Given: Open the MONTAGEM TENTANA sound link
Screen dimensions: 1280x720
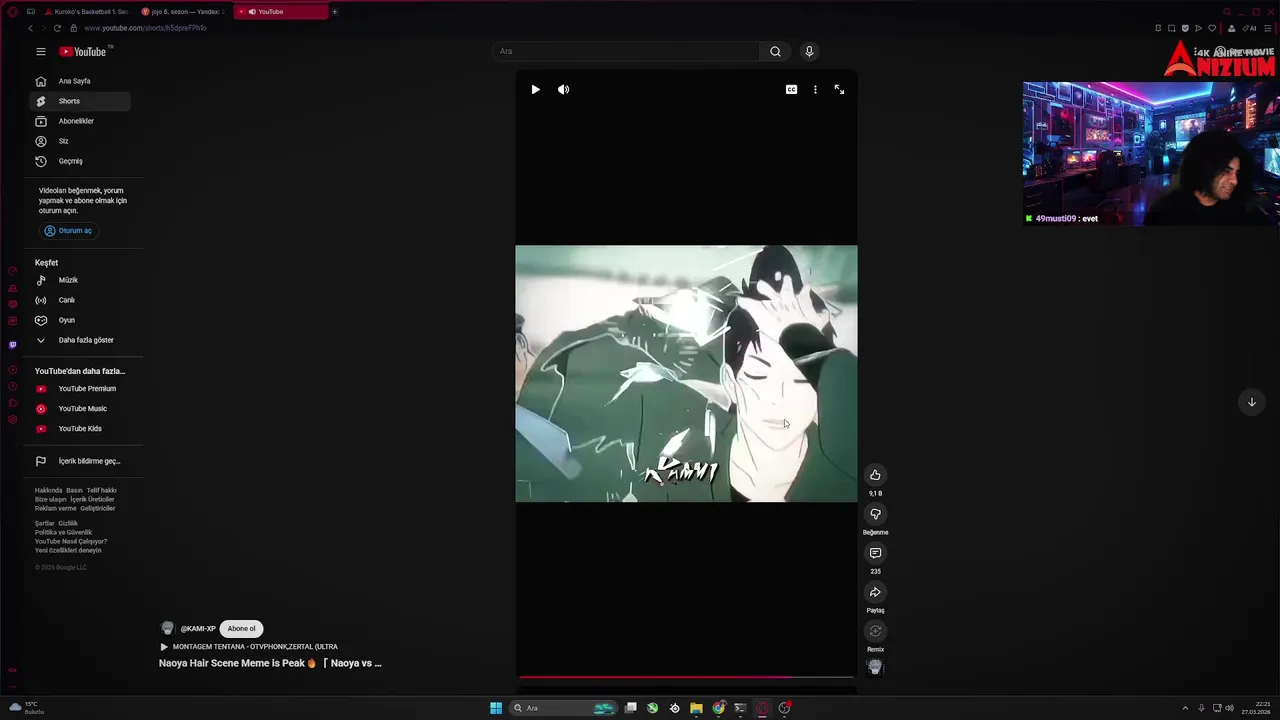Looking at the screenshot, I should pyautogui.click(x=255, y=647).
